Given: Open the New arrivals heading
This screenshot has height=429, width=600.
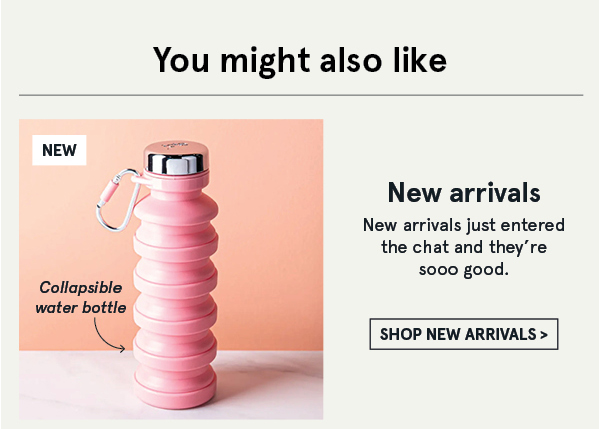Looking at the screenshot, I should tap(464, 192).
